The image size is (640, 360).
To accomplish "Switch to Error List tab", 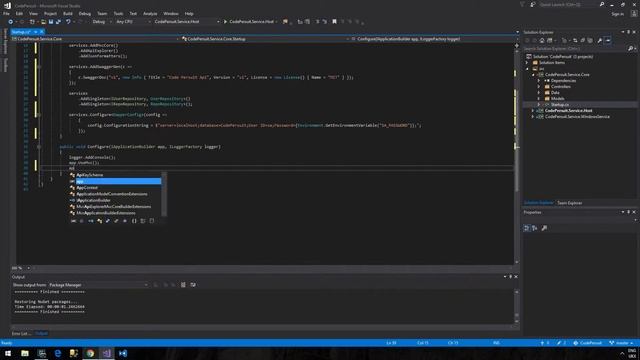I will click(21, 333).
